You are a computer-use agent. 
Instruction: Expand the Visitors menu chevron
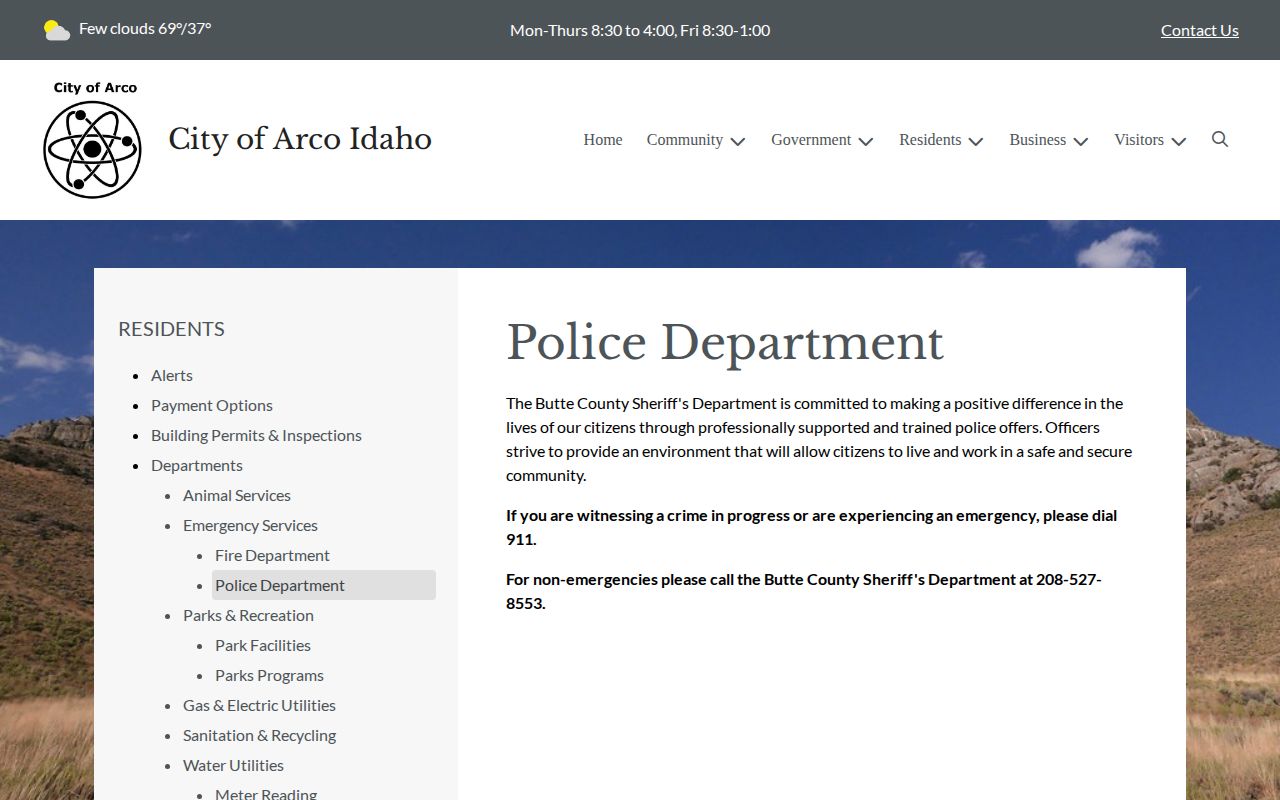[1179, 141]
